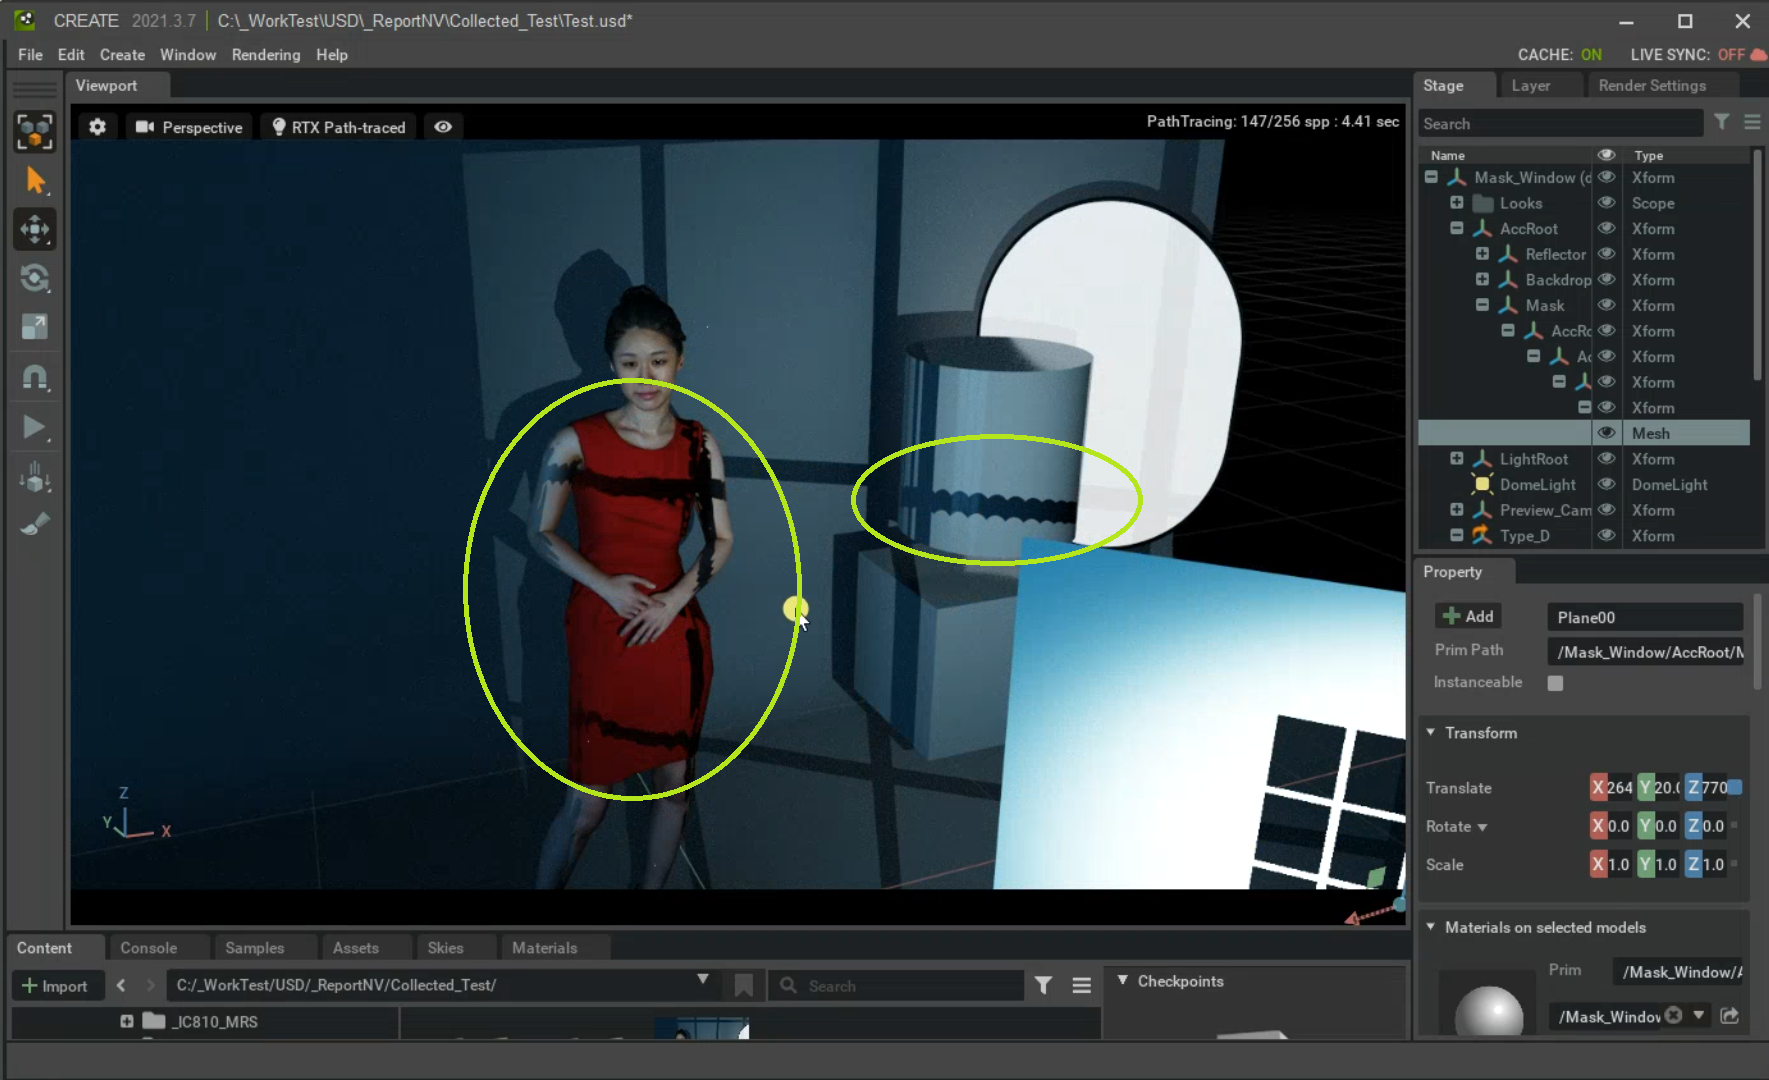
Task: Open the material binding dropdown arrow
Action: 1699,1015
